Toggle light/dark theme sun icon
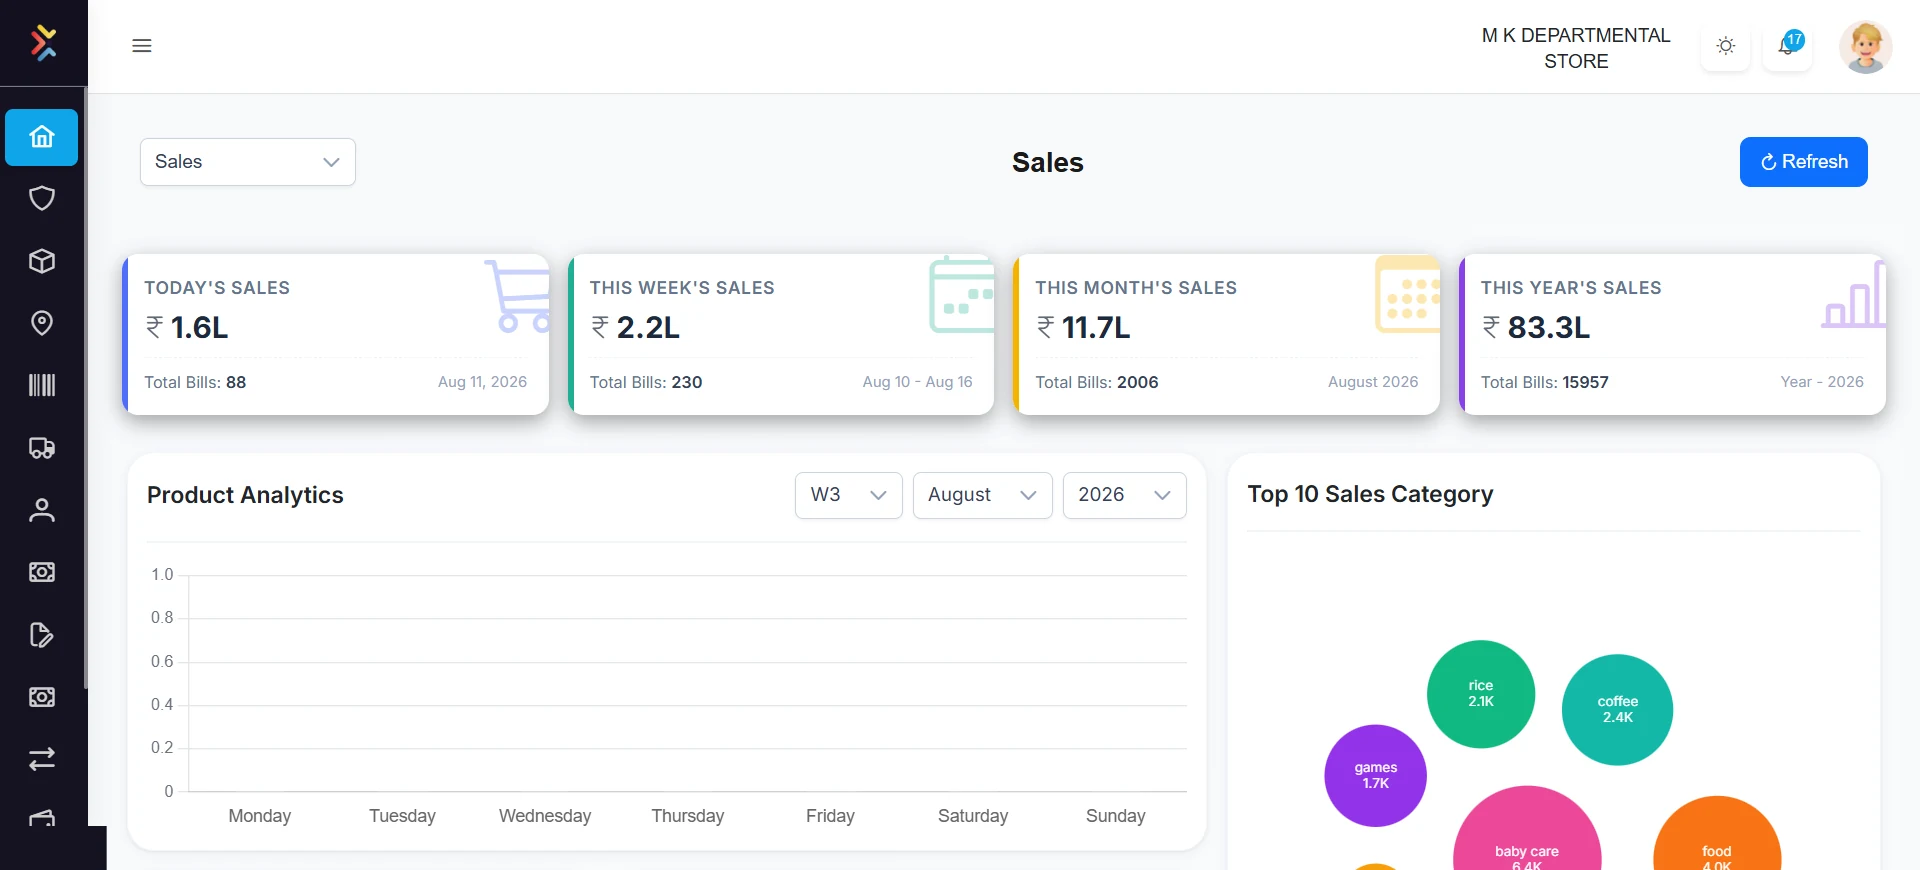The height and width of the screenshot is (870, 1920). click(x=1726, y=46)
